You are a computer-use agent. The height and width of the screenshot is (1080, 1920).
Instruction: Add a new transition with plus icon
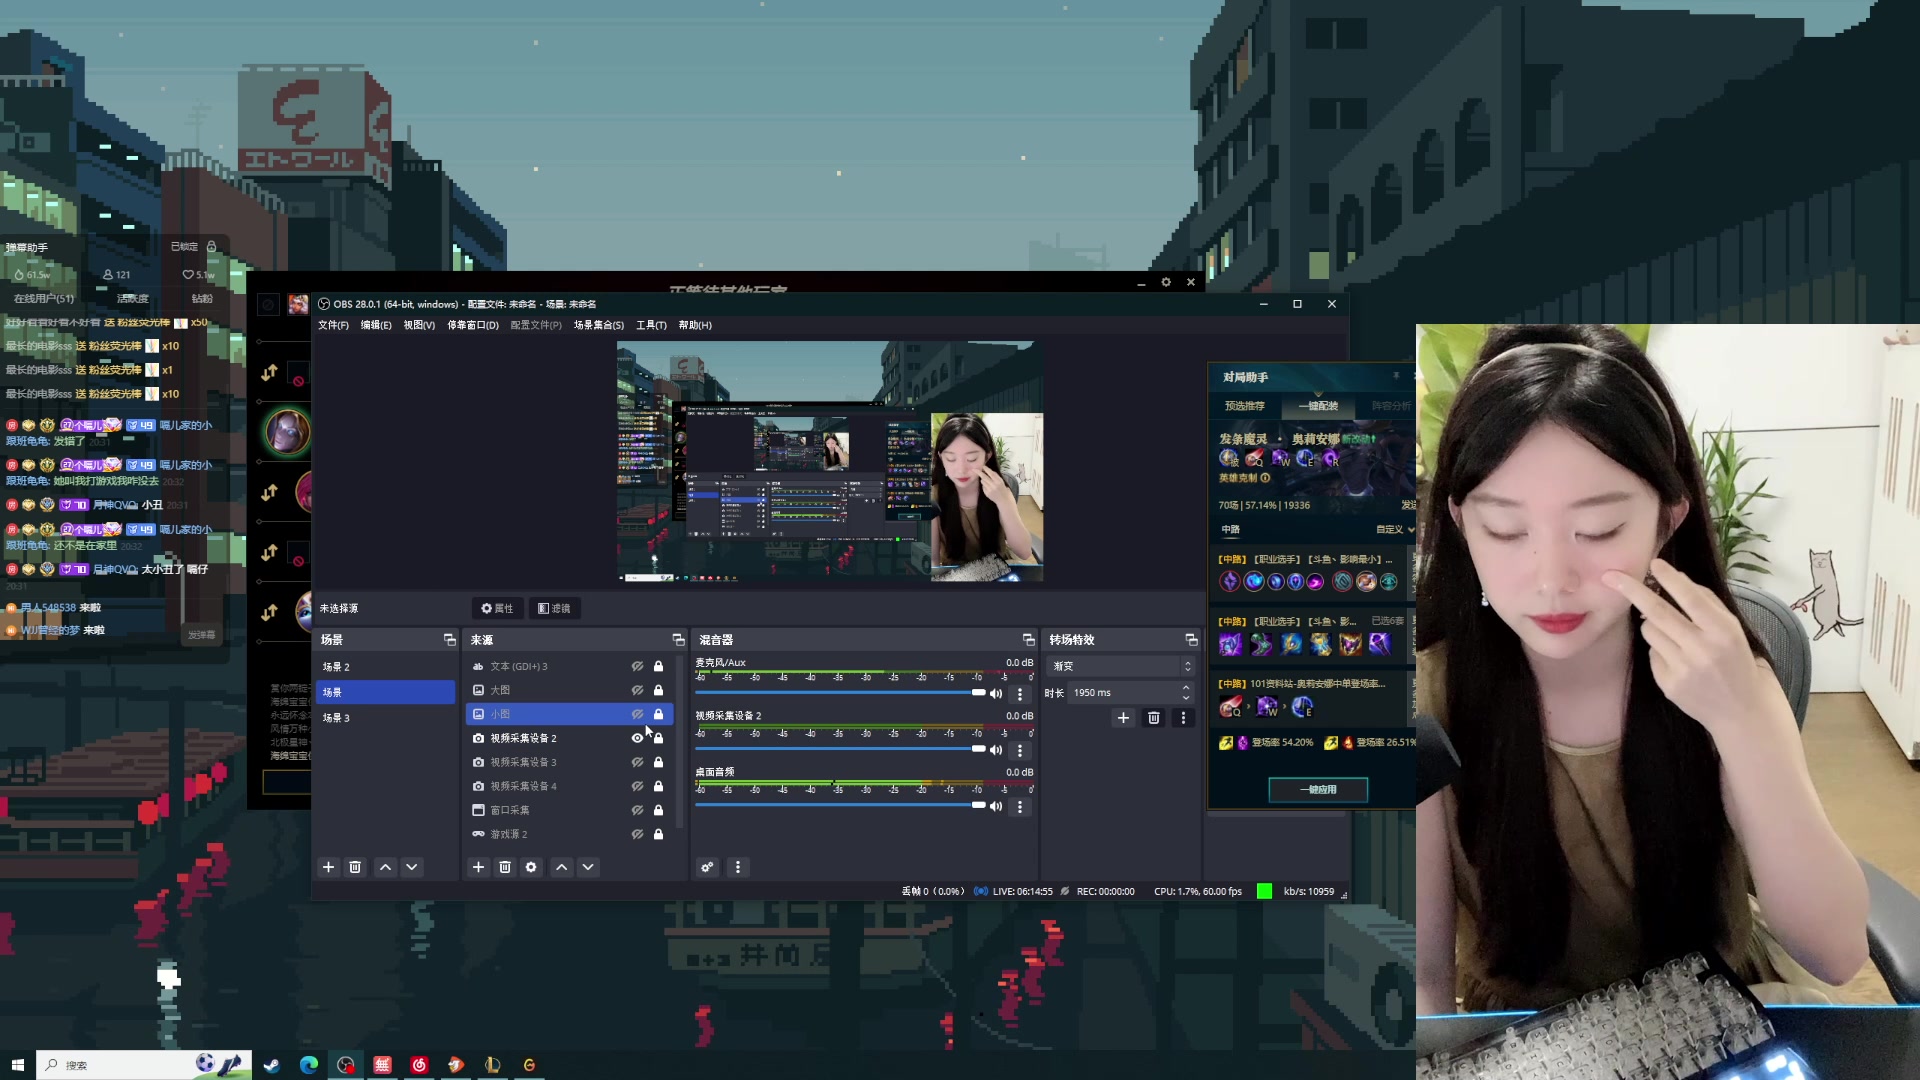[1123, 718]
